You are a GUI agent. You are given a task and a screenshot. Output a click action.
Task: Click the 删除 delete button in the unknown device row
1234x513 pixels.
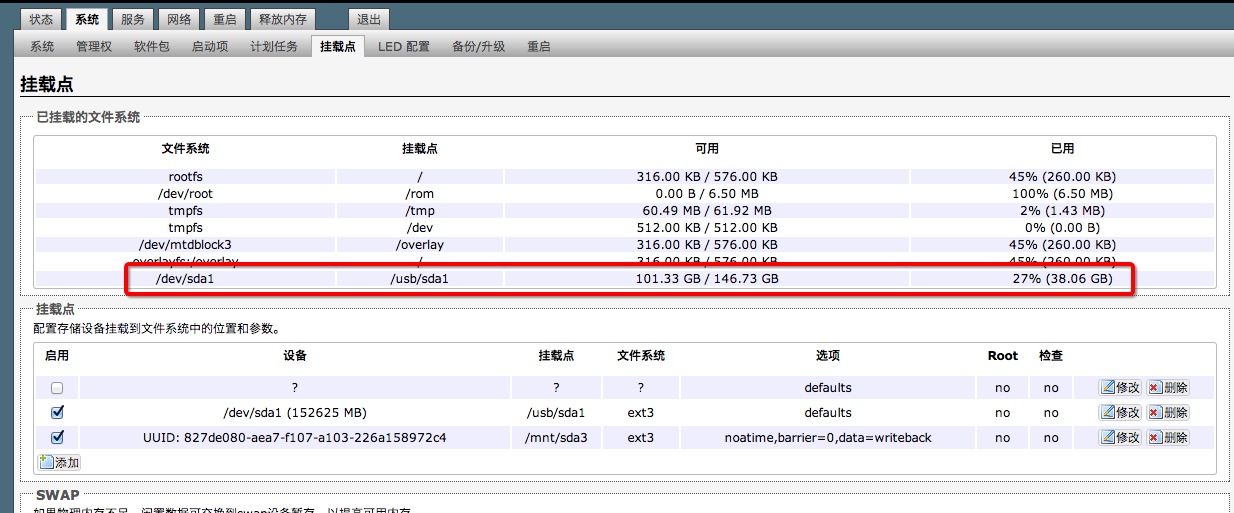[1167, 387]
